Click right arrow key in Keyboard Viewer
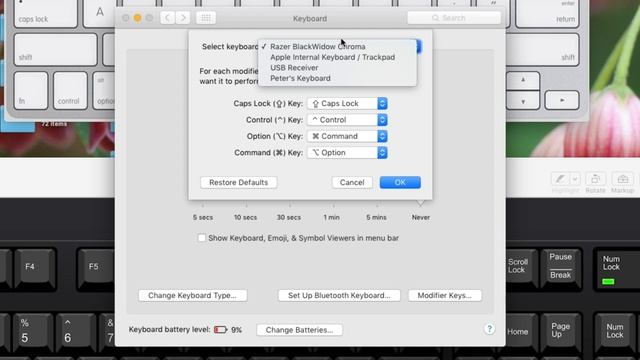The height and width of the screenshot is (360, 640). pos(562,100)
